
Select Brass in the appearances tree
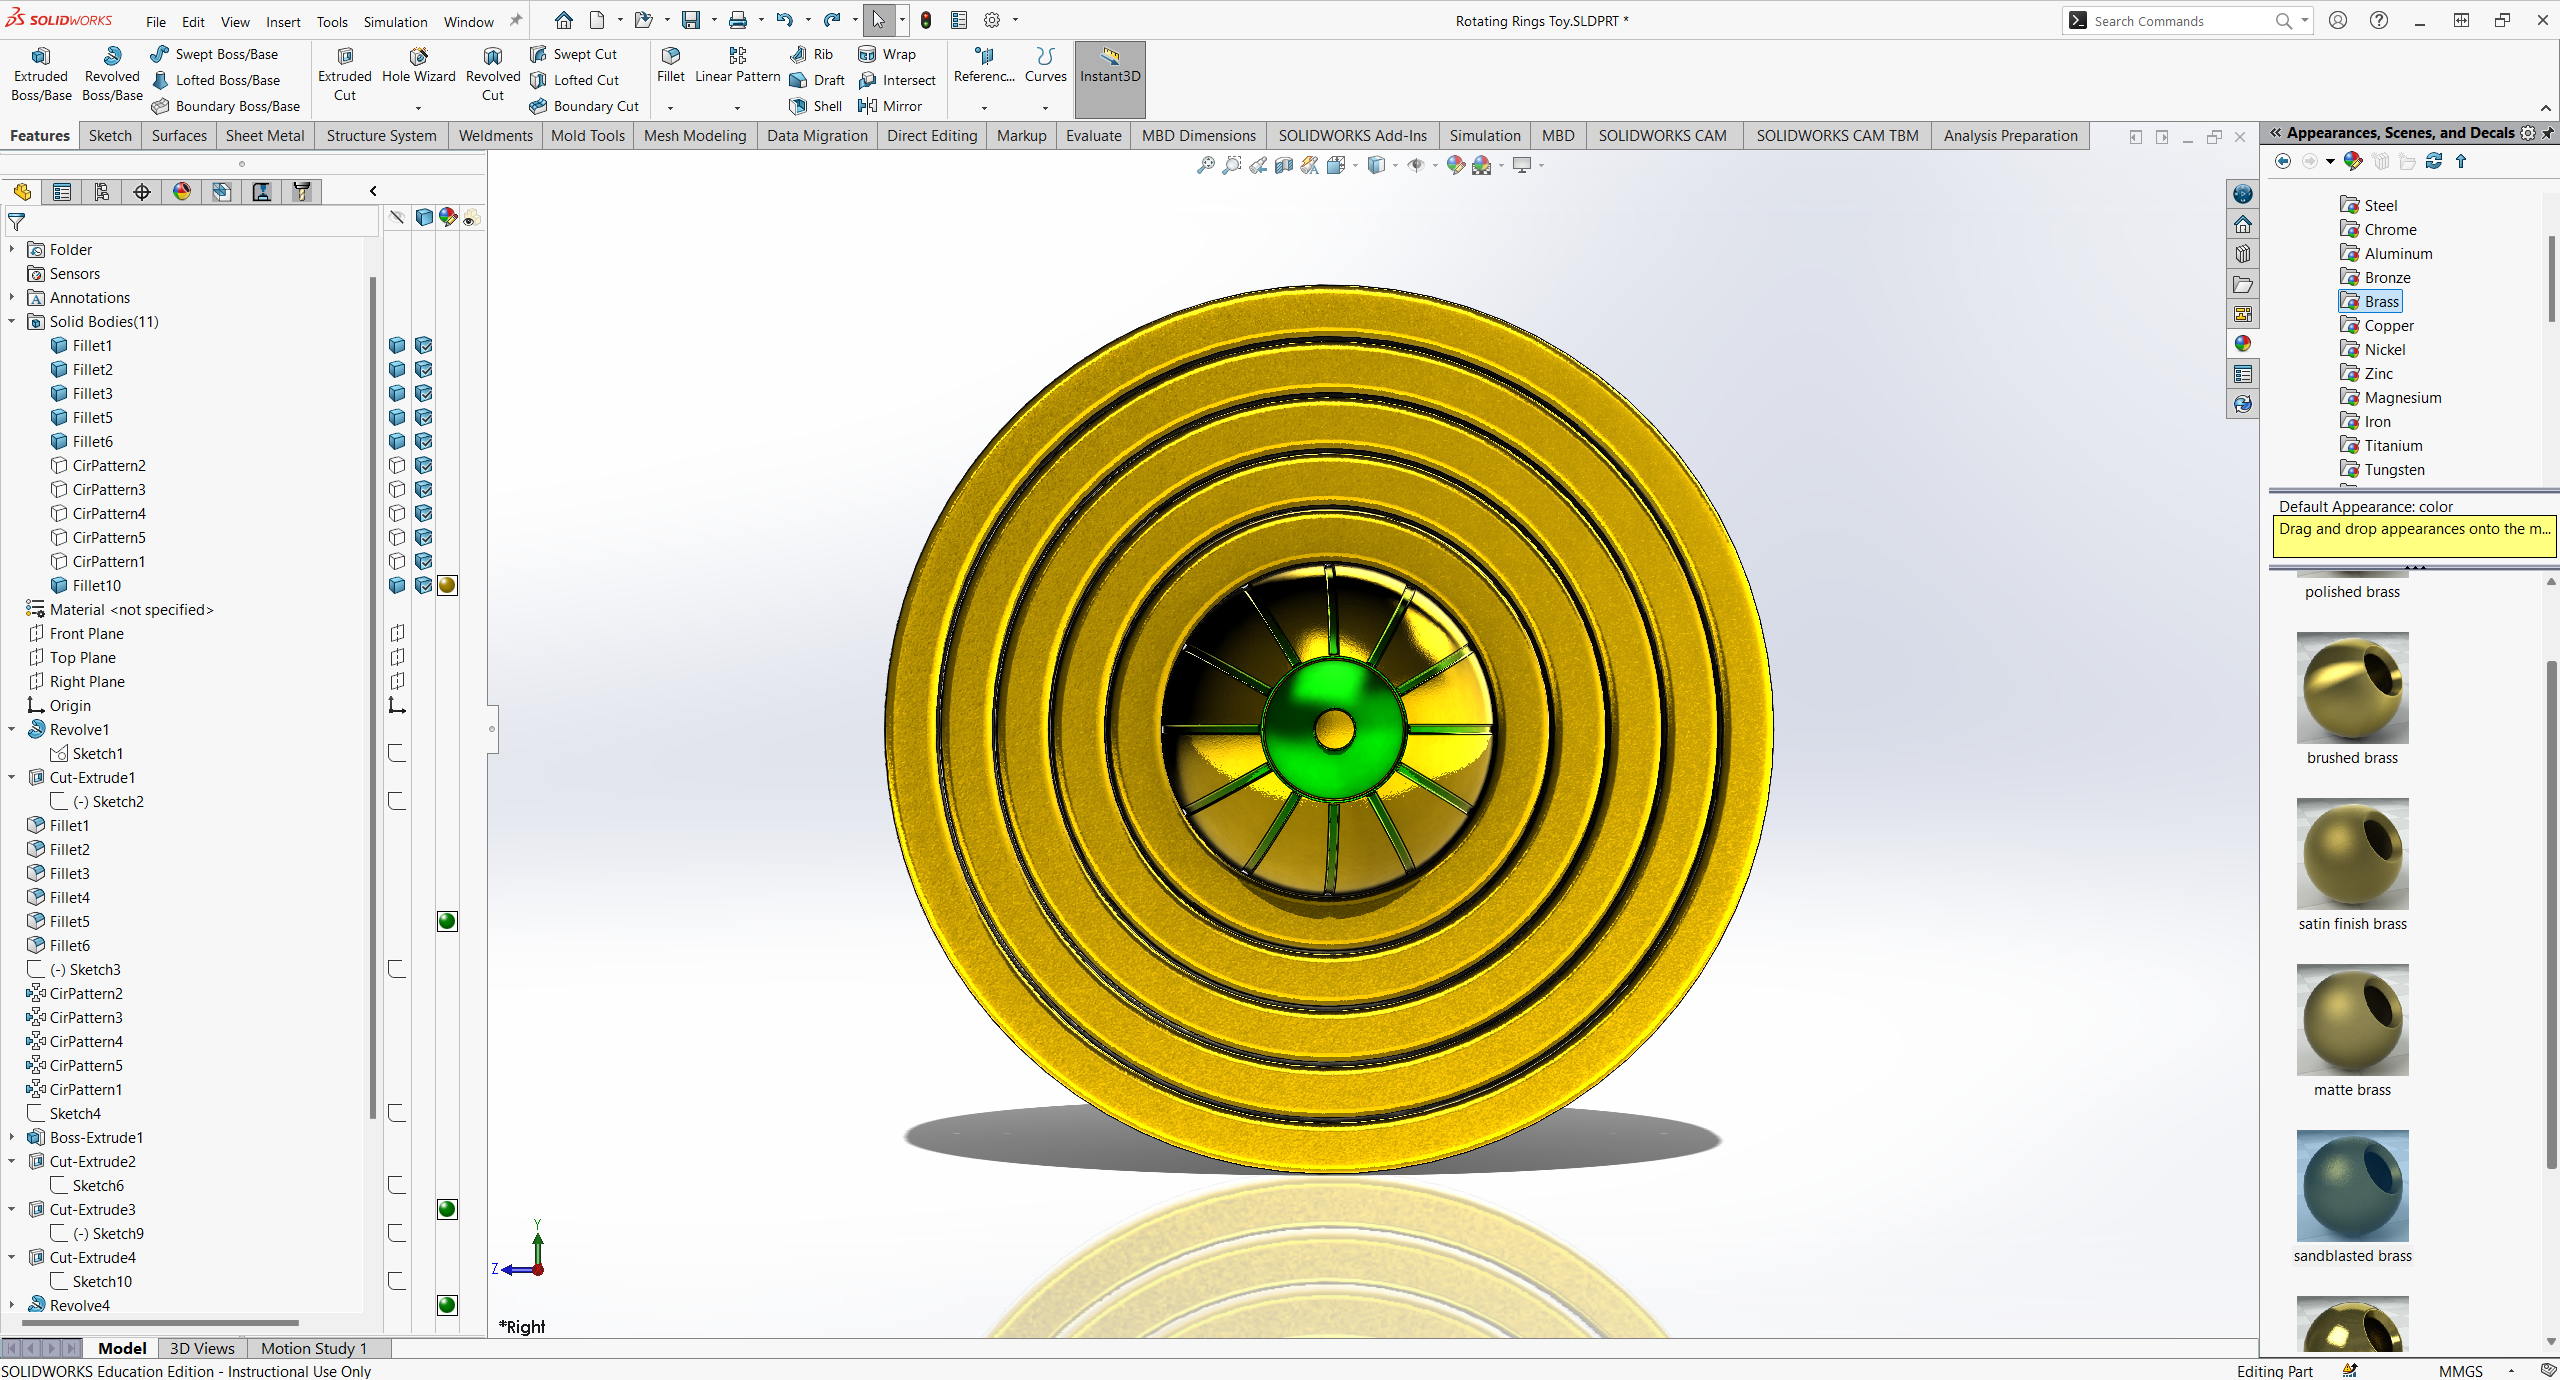(x=2383, y=301)
